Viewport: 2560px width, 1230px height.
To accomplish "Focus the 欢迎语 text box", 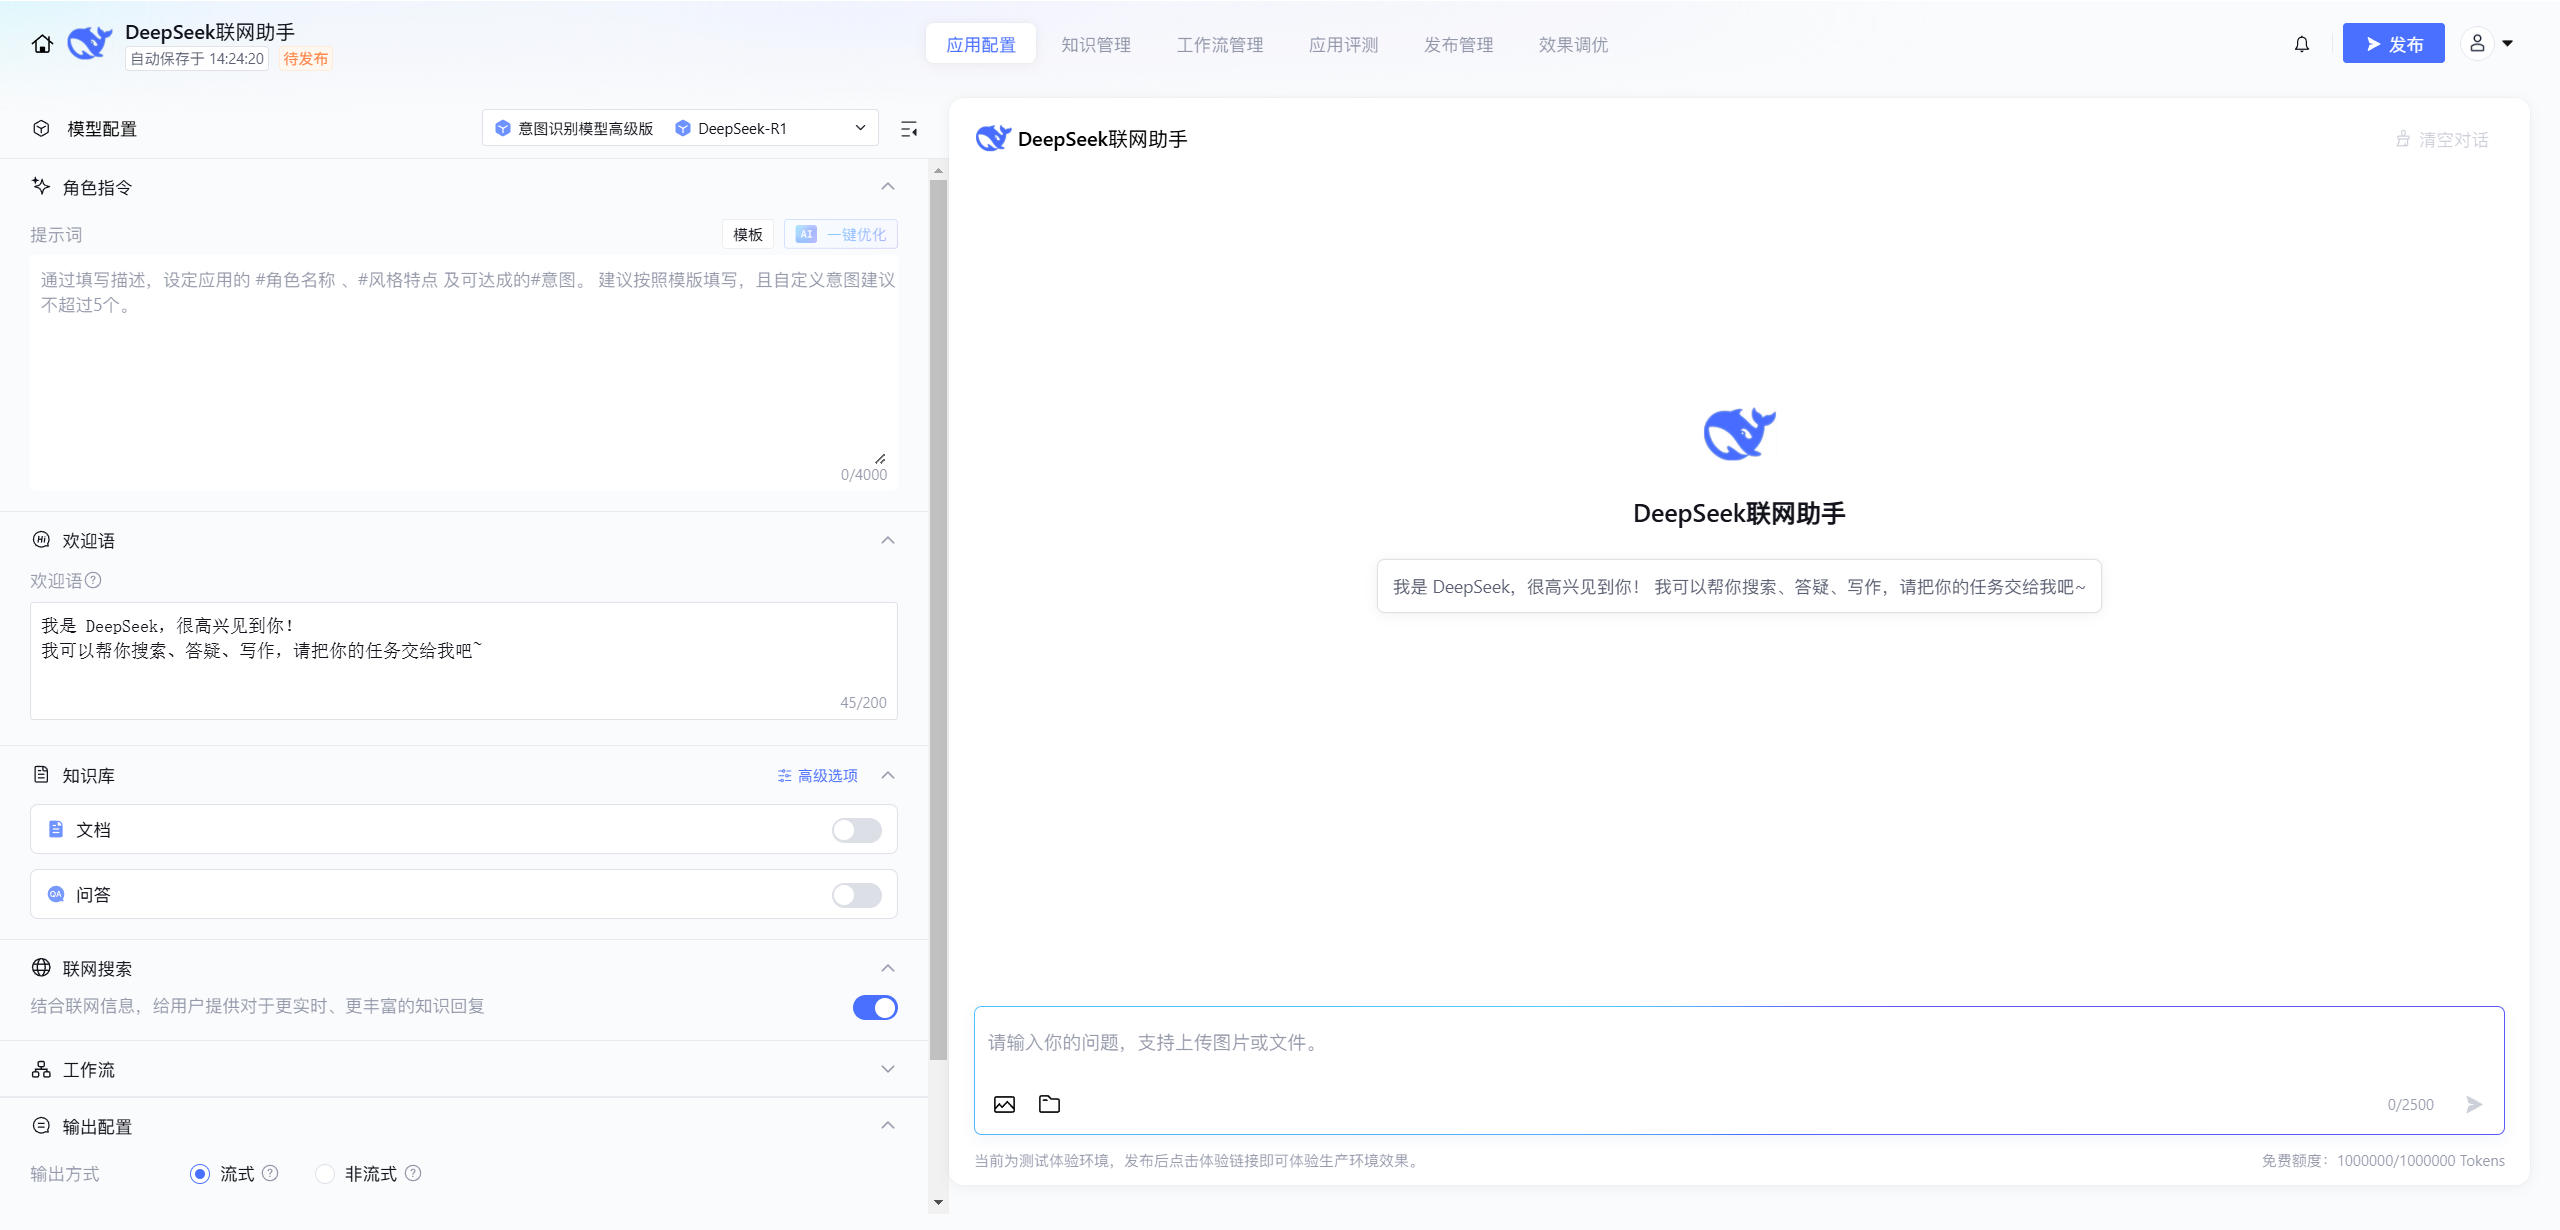I will (x=464, y=661).
